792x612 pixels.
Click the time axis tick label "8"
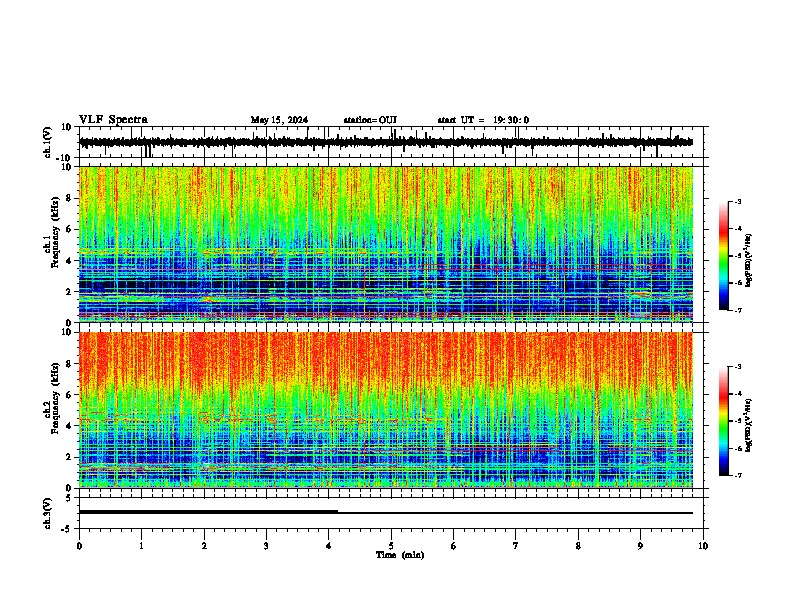578,546
